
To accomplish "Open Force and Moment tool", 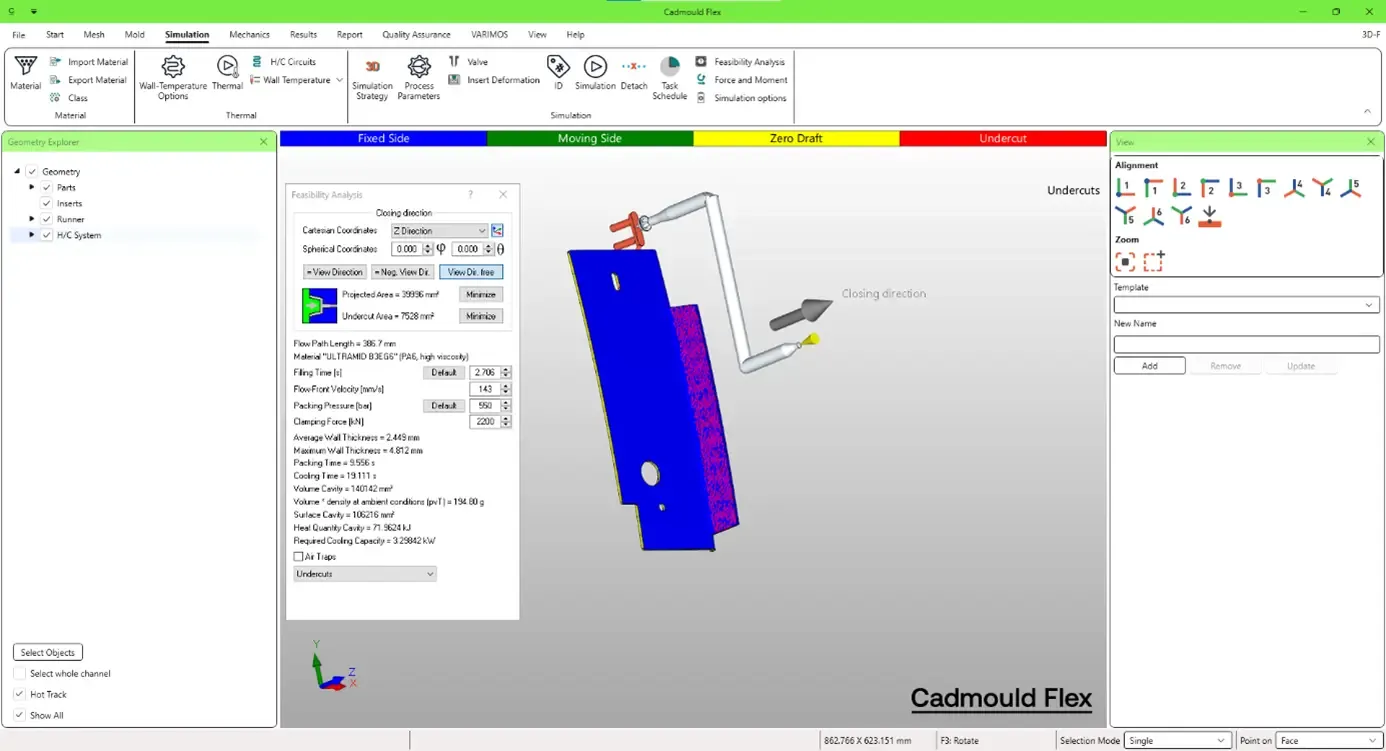I will [x=742, y=80].
